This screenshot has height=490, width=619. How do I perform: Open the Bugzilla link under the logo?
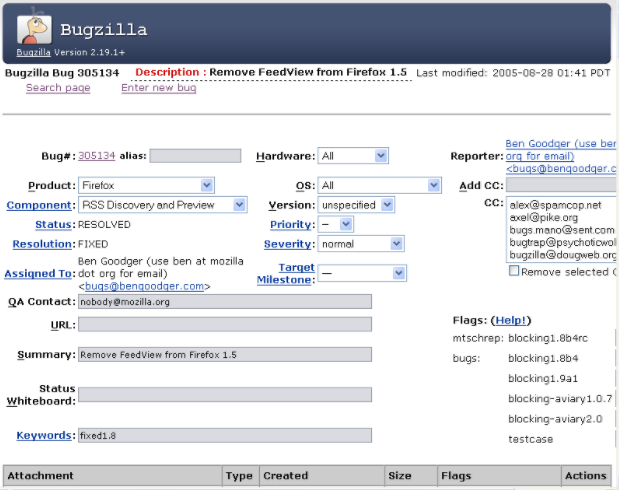click(33, 52)
